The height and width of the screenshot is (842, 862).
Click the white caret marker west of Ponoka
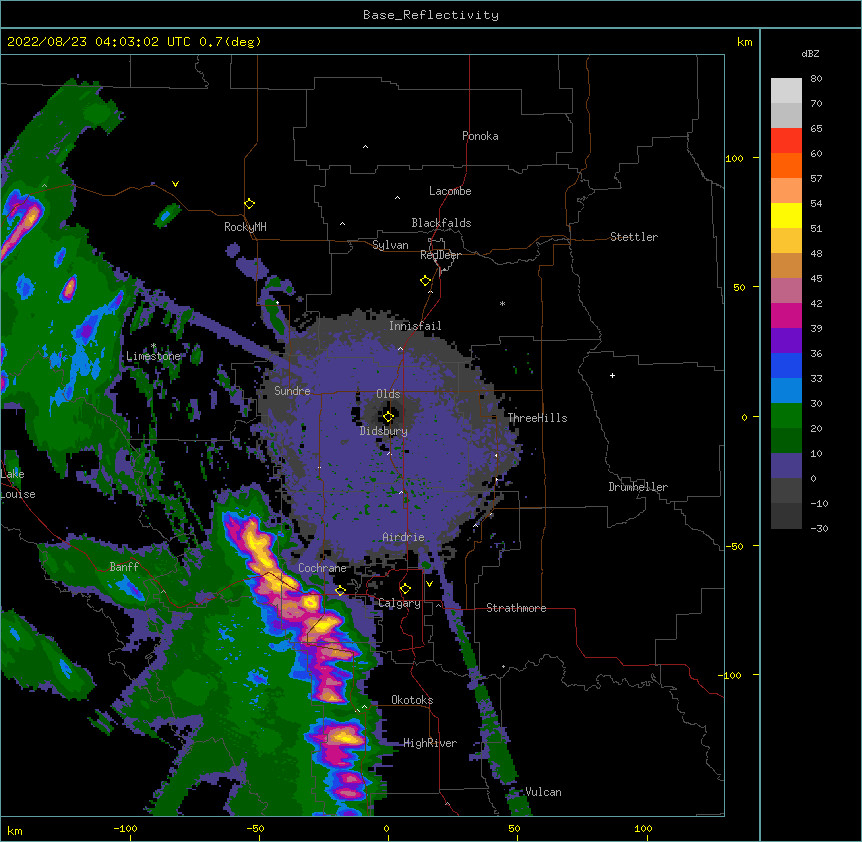365,147
